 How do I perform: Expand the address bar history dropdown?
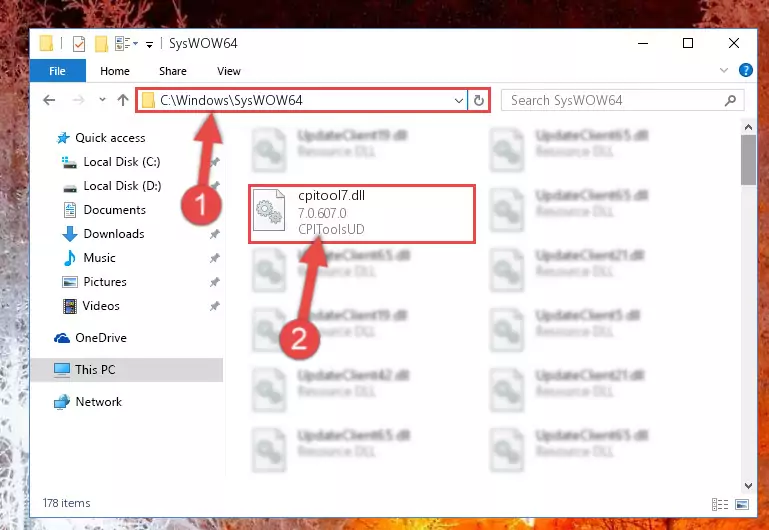(459, 101)
